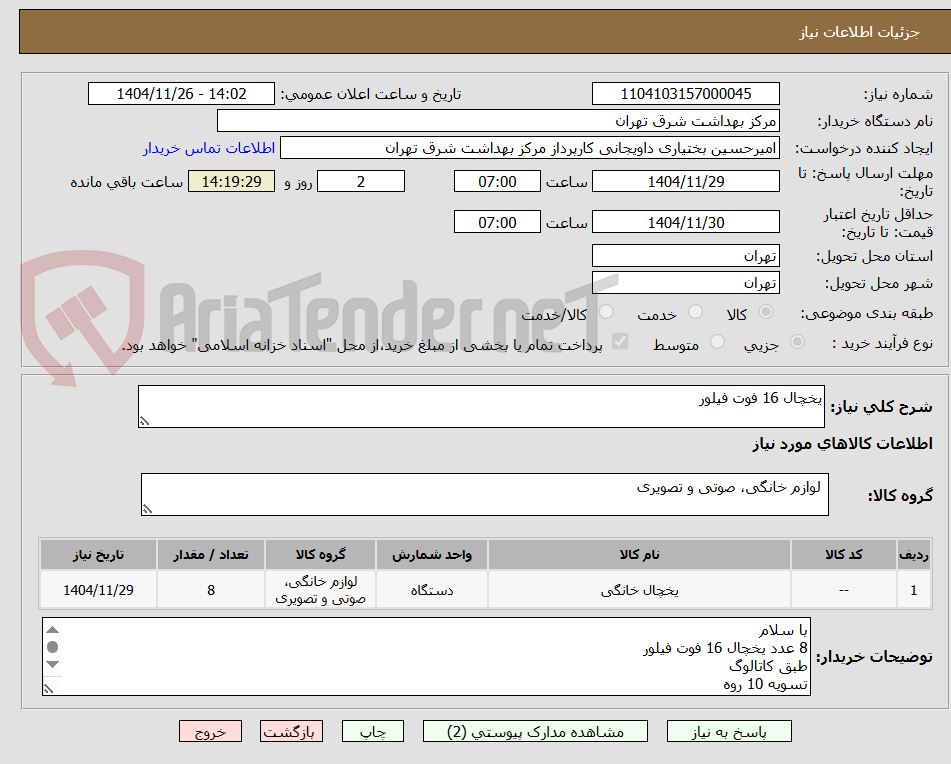Screen dimensions: 951x764
Task: Click the buyer notes scrollbar thumb
Action: 53,647
